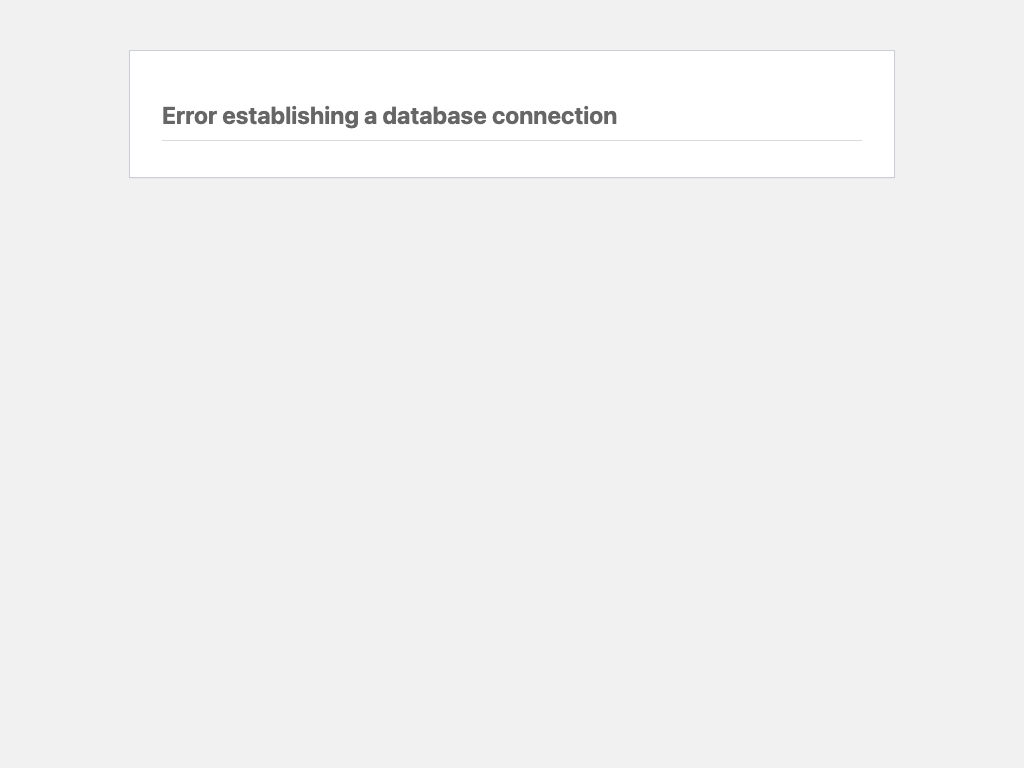Click the lone letter "a" in the heading
Viewport: 1024px width, 768px height.
coord(370,118)
